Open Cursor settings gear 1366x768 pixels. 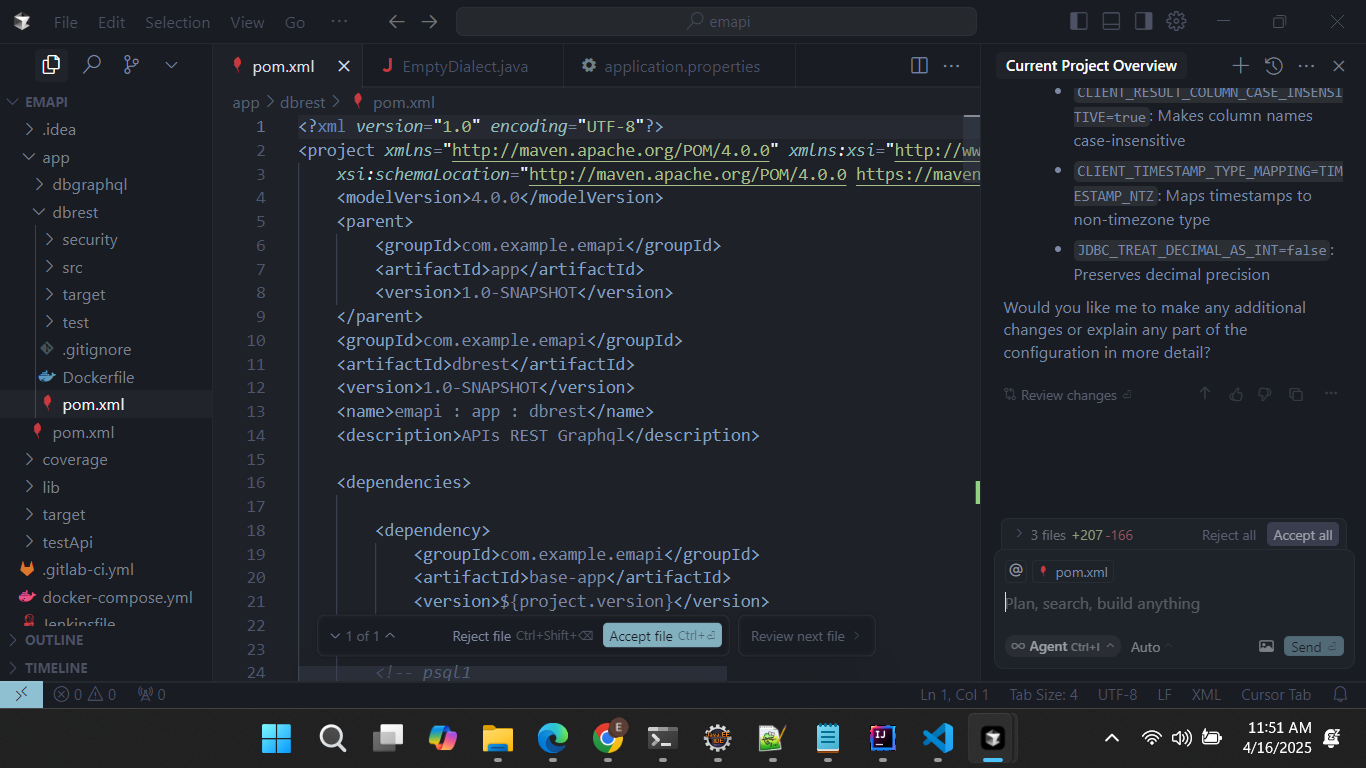click(x=1177, y=21)
